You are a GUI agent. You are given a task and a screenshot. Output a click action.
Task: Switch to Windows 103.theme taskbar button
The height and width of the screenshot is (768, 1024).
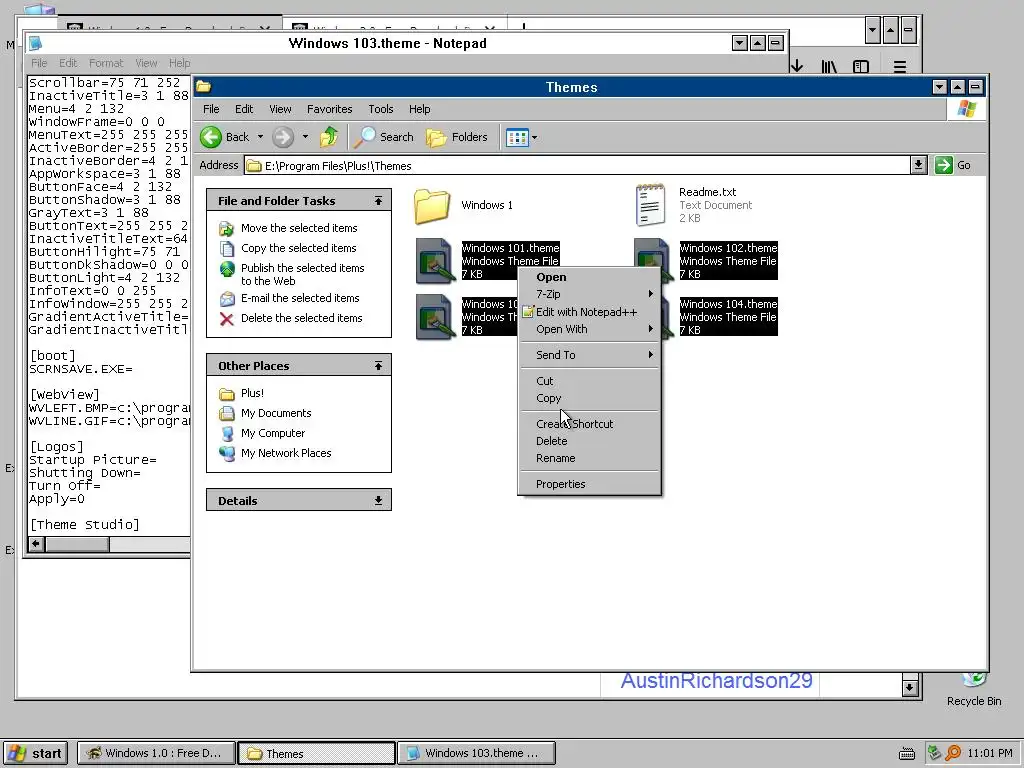pos(477,753)
